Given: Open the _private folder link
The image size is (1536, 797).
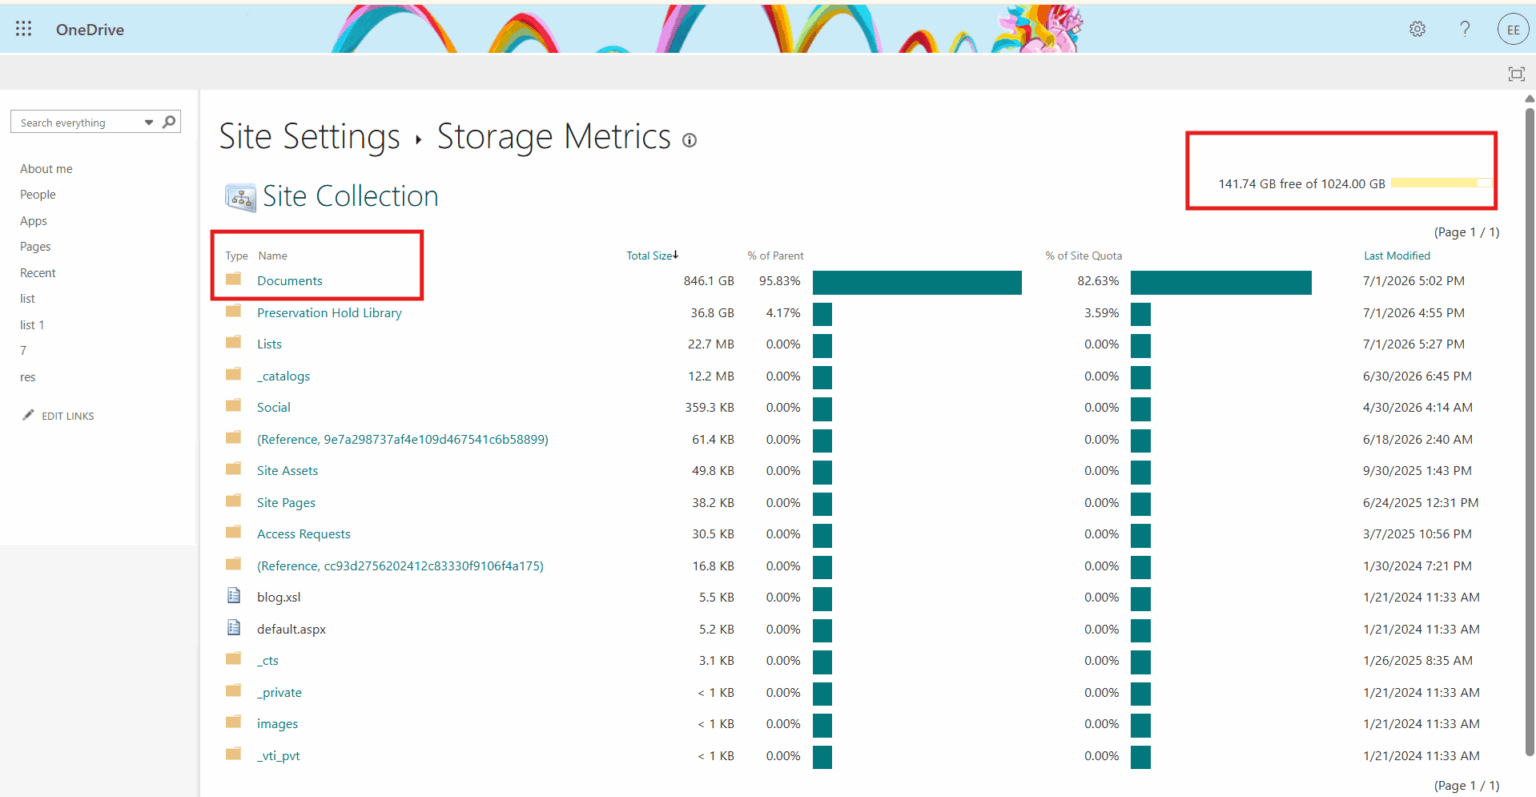Looking at the screenshot, I should click(x=279, y=692).
